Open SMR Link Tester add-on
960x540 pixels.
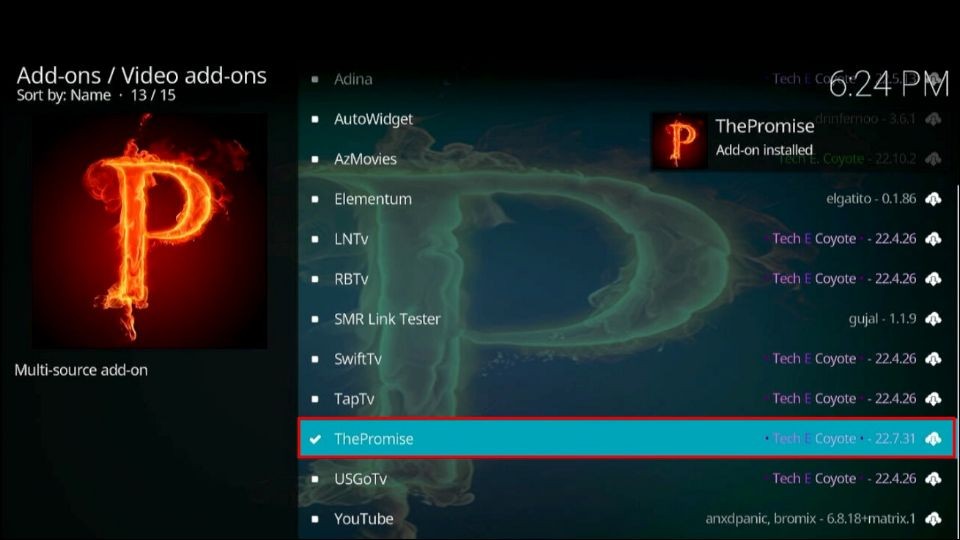[626, 319]
